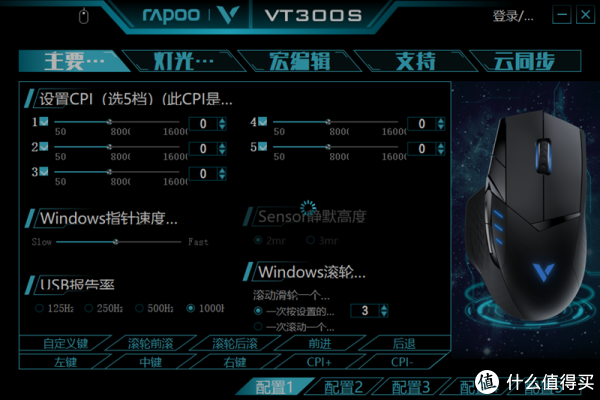Open the 云同步 cloud sync tab

[524, 61]
